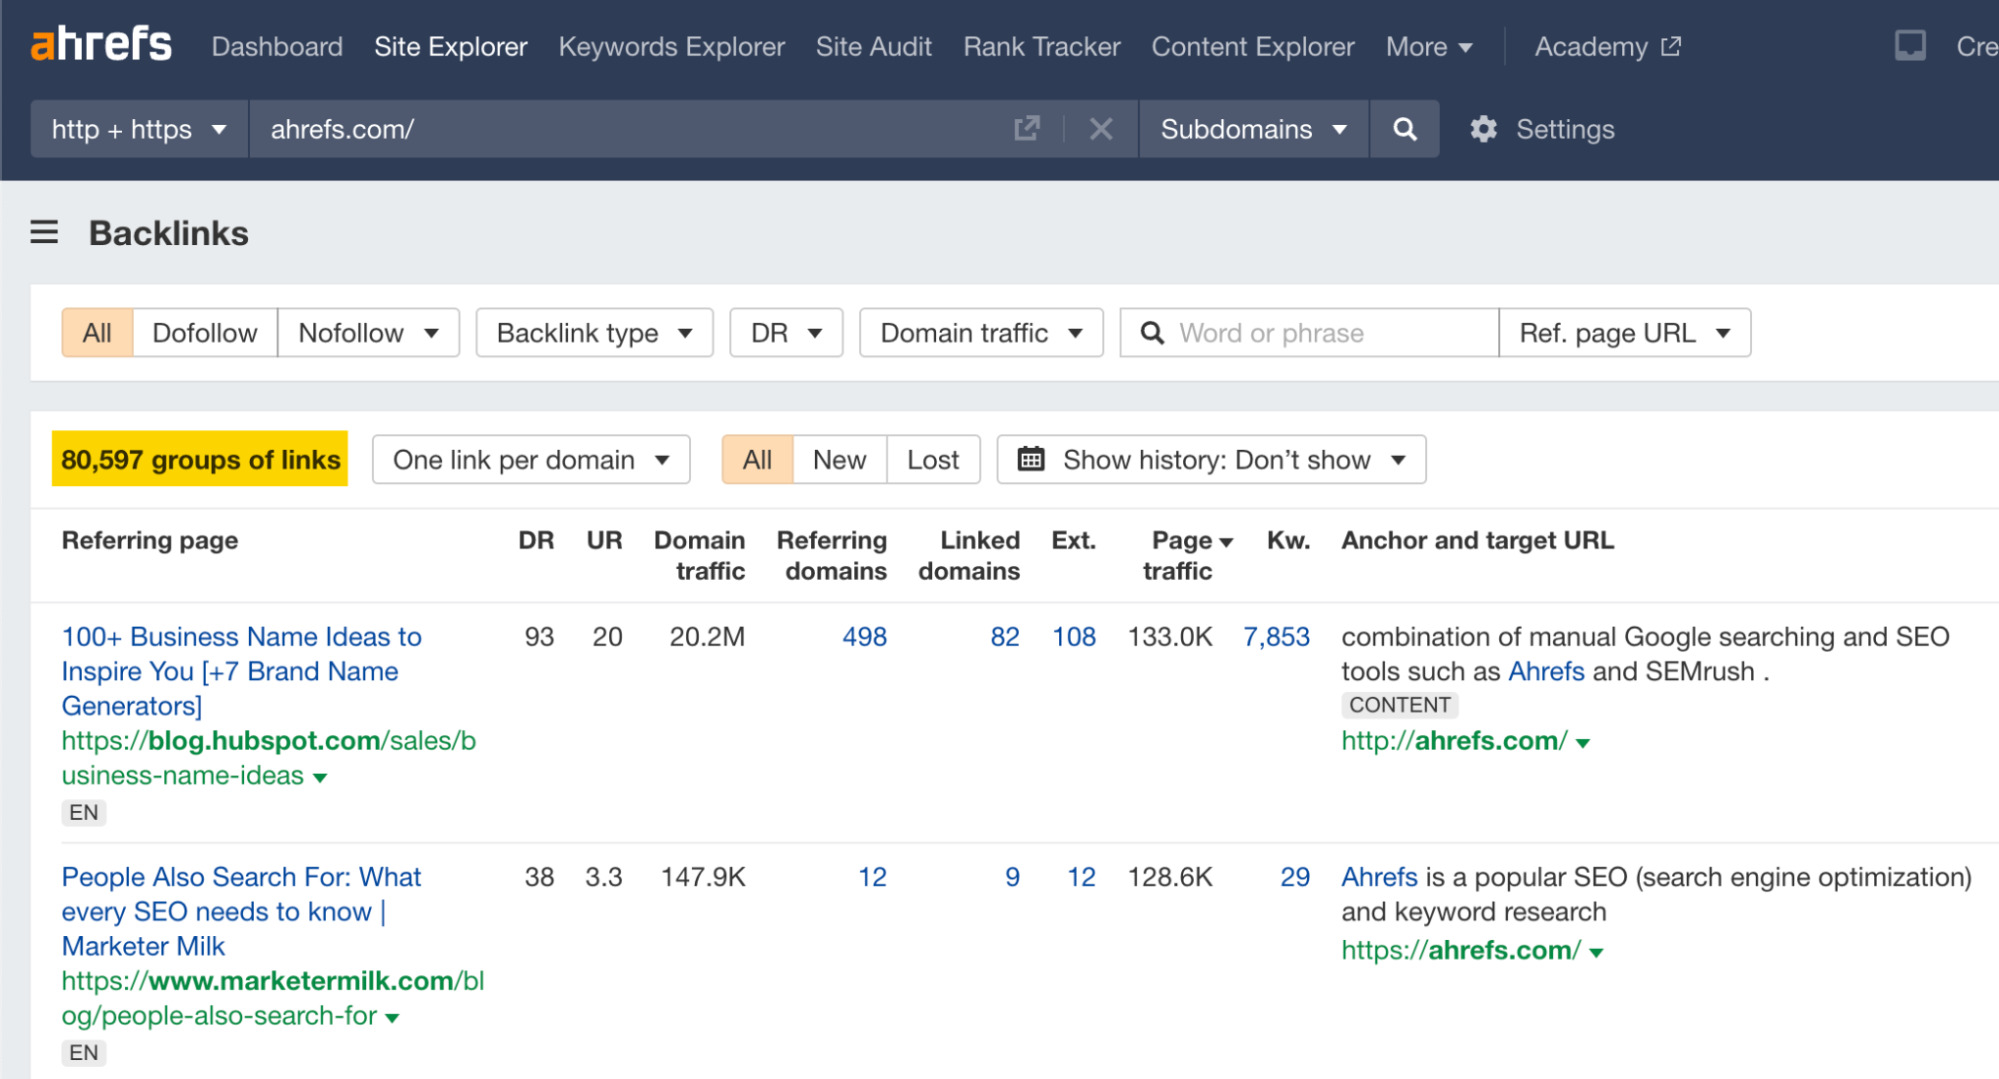Click the calendar icon in Show history

tap(1031, 460)
